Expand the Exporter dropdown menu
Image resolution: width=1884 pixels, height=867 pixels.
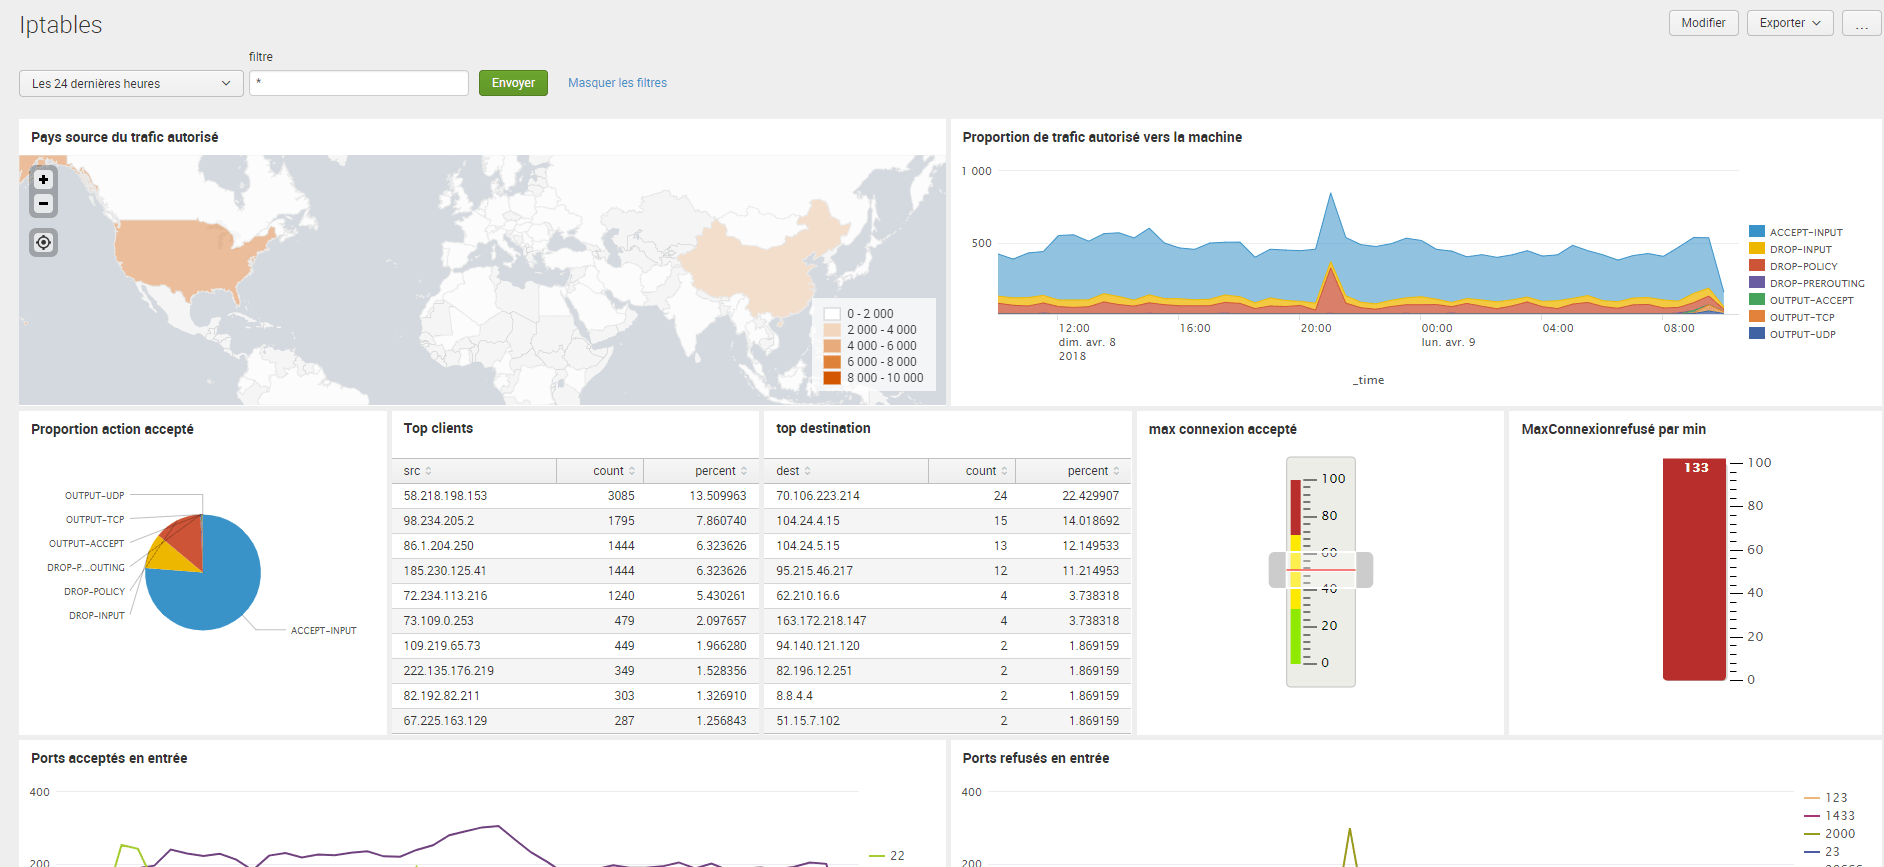(1790, 23)
